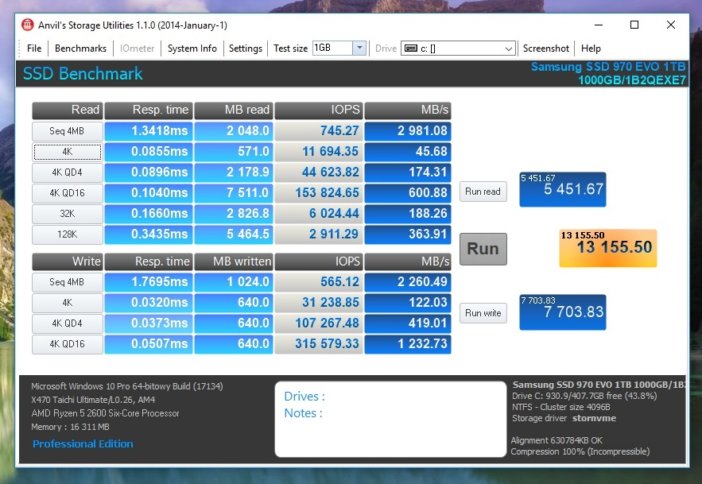This screenshot has width=702, height=484.
Task: Click the Read 32K test button
Action: (x=67, y=214)
